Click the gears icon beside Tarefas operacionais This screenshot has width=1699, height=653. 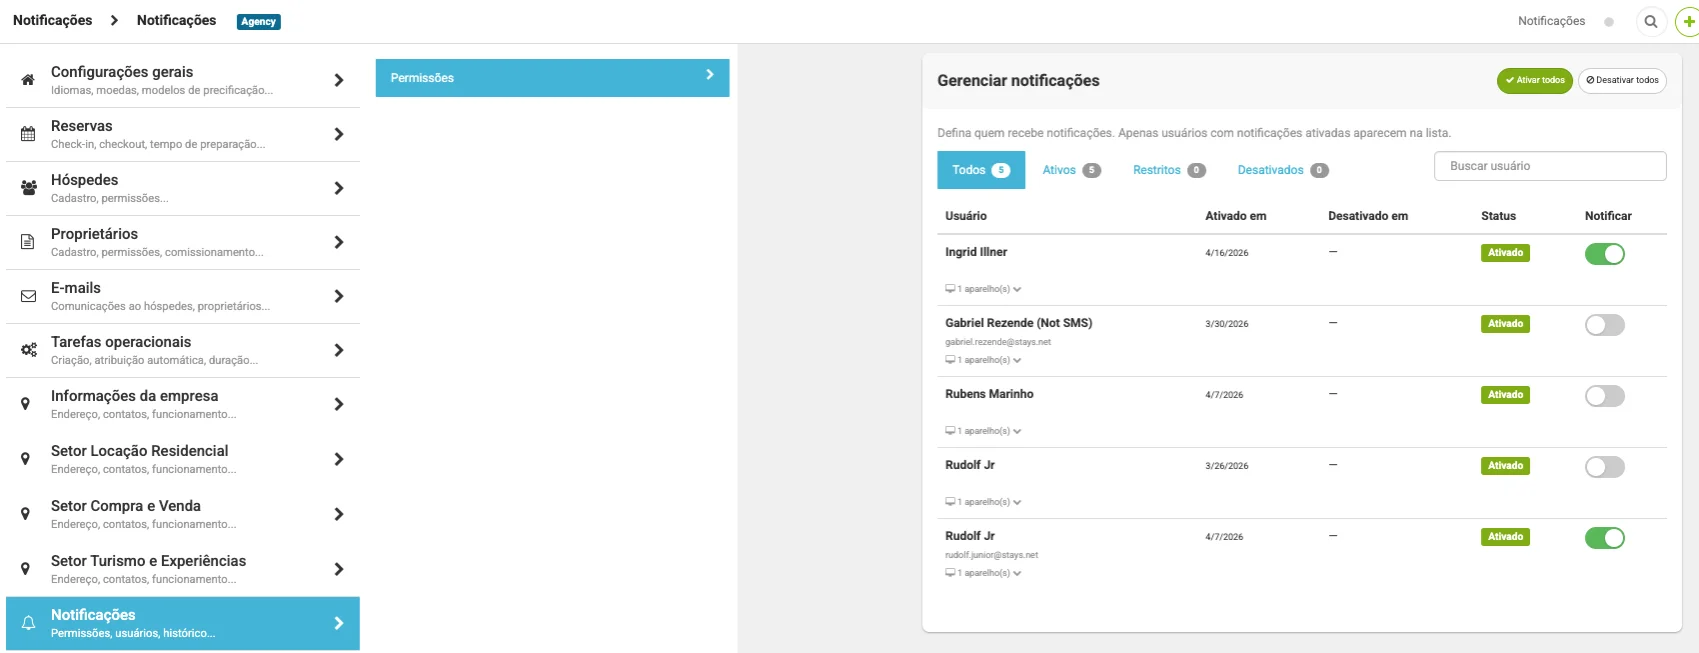pyautogui.click(x=28, y=350)
